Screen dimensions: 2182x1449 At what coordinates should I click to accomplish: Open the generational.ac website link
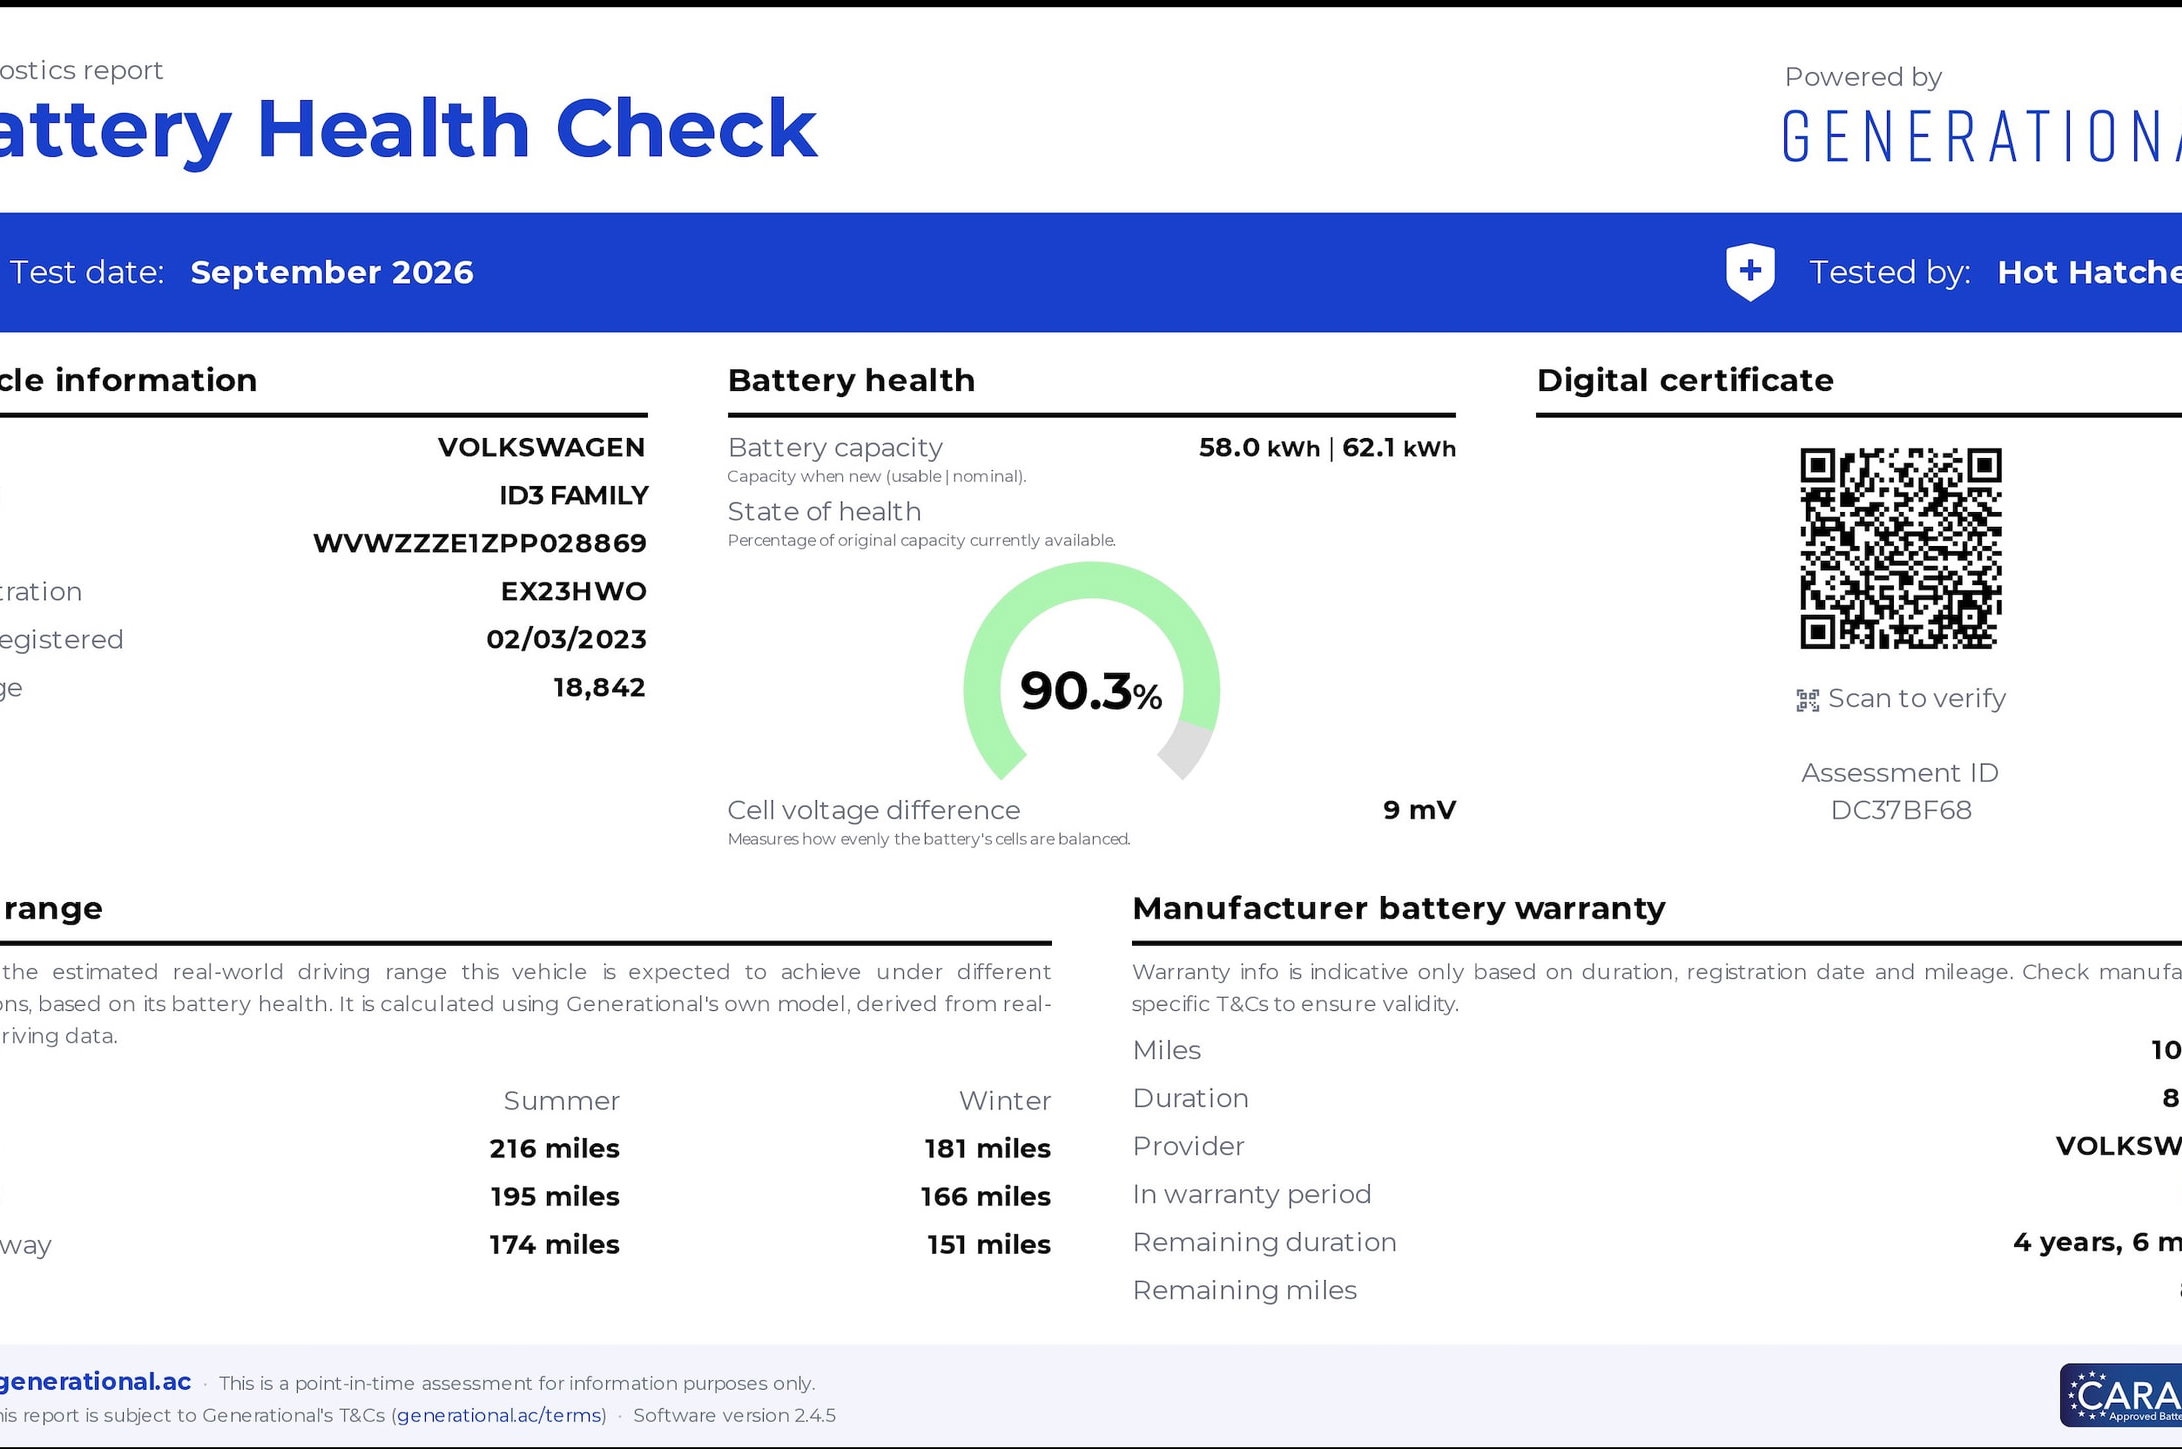click(95, 1382)
